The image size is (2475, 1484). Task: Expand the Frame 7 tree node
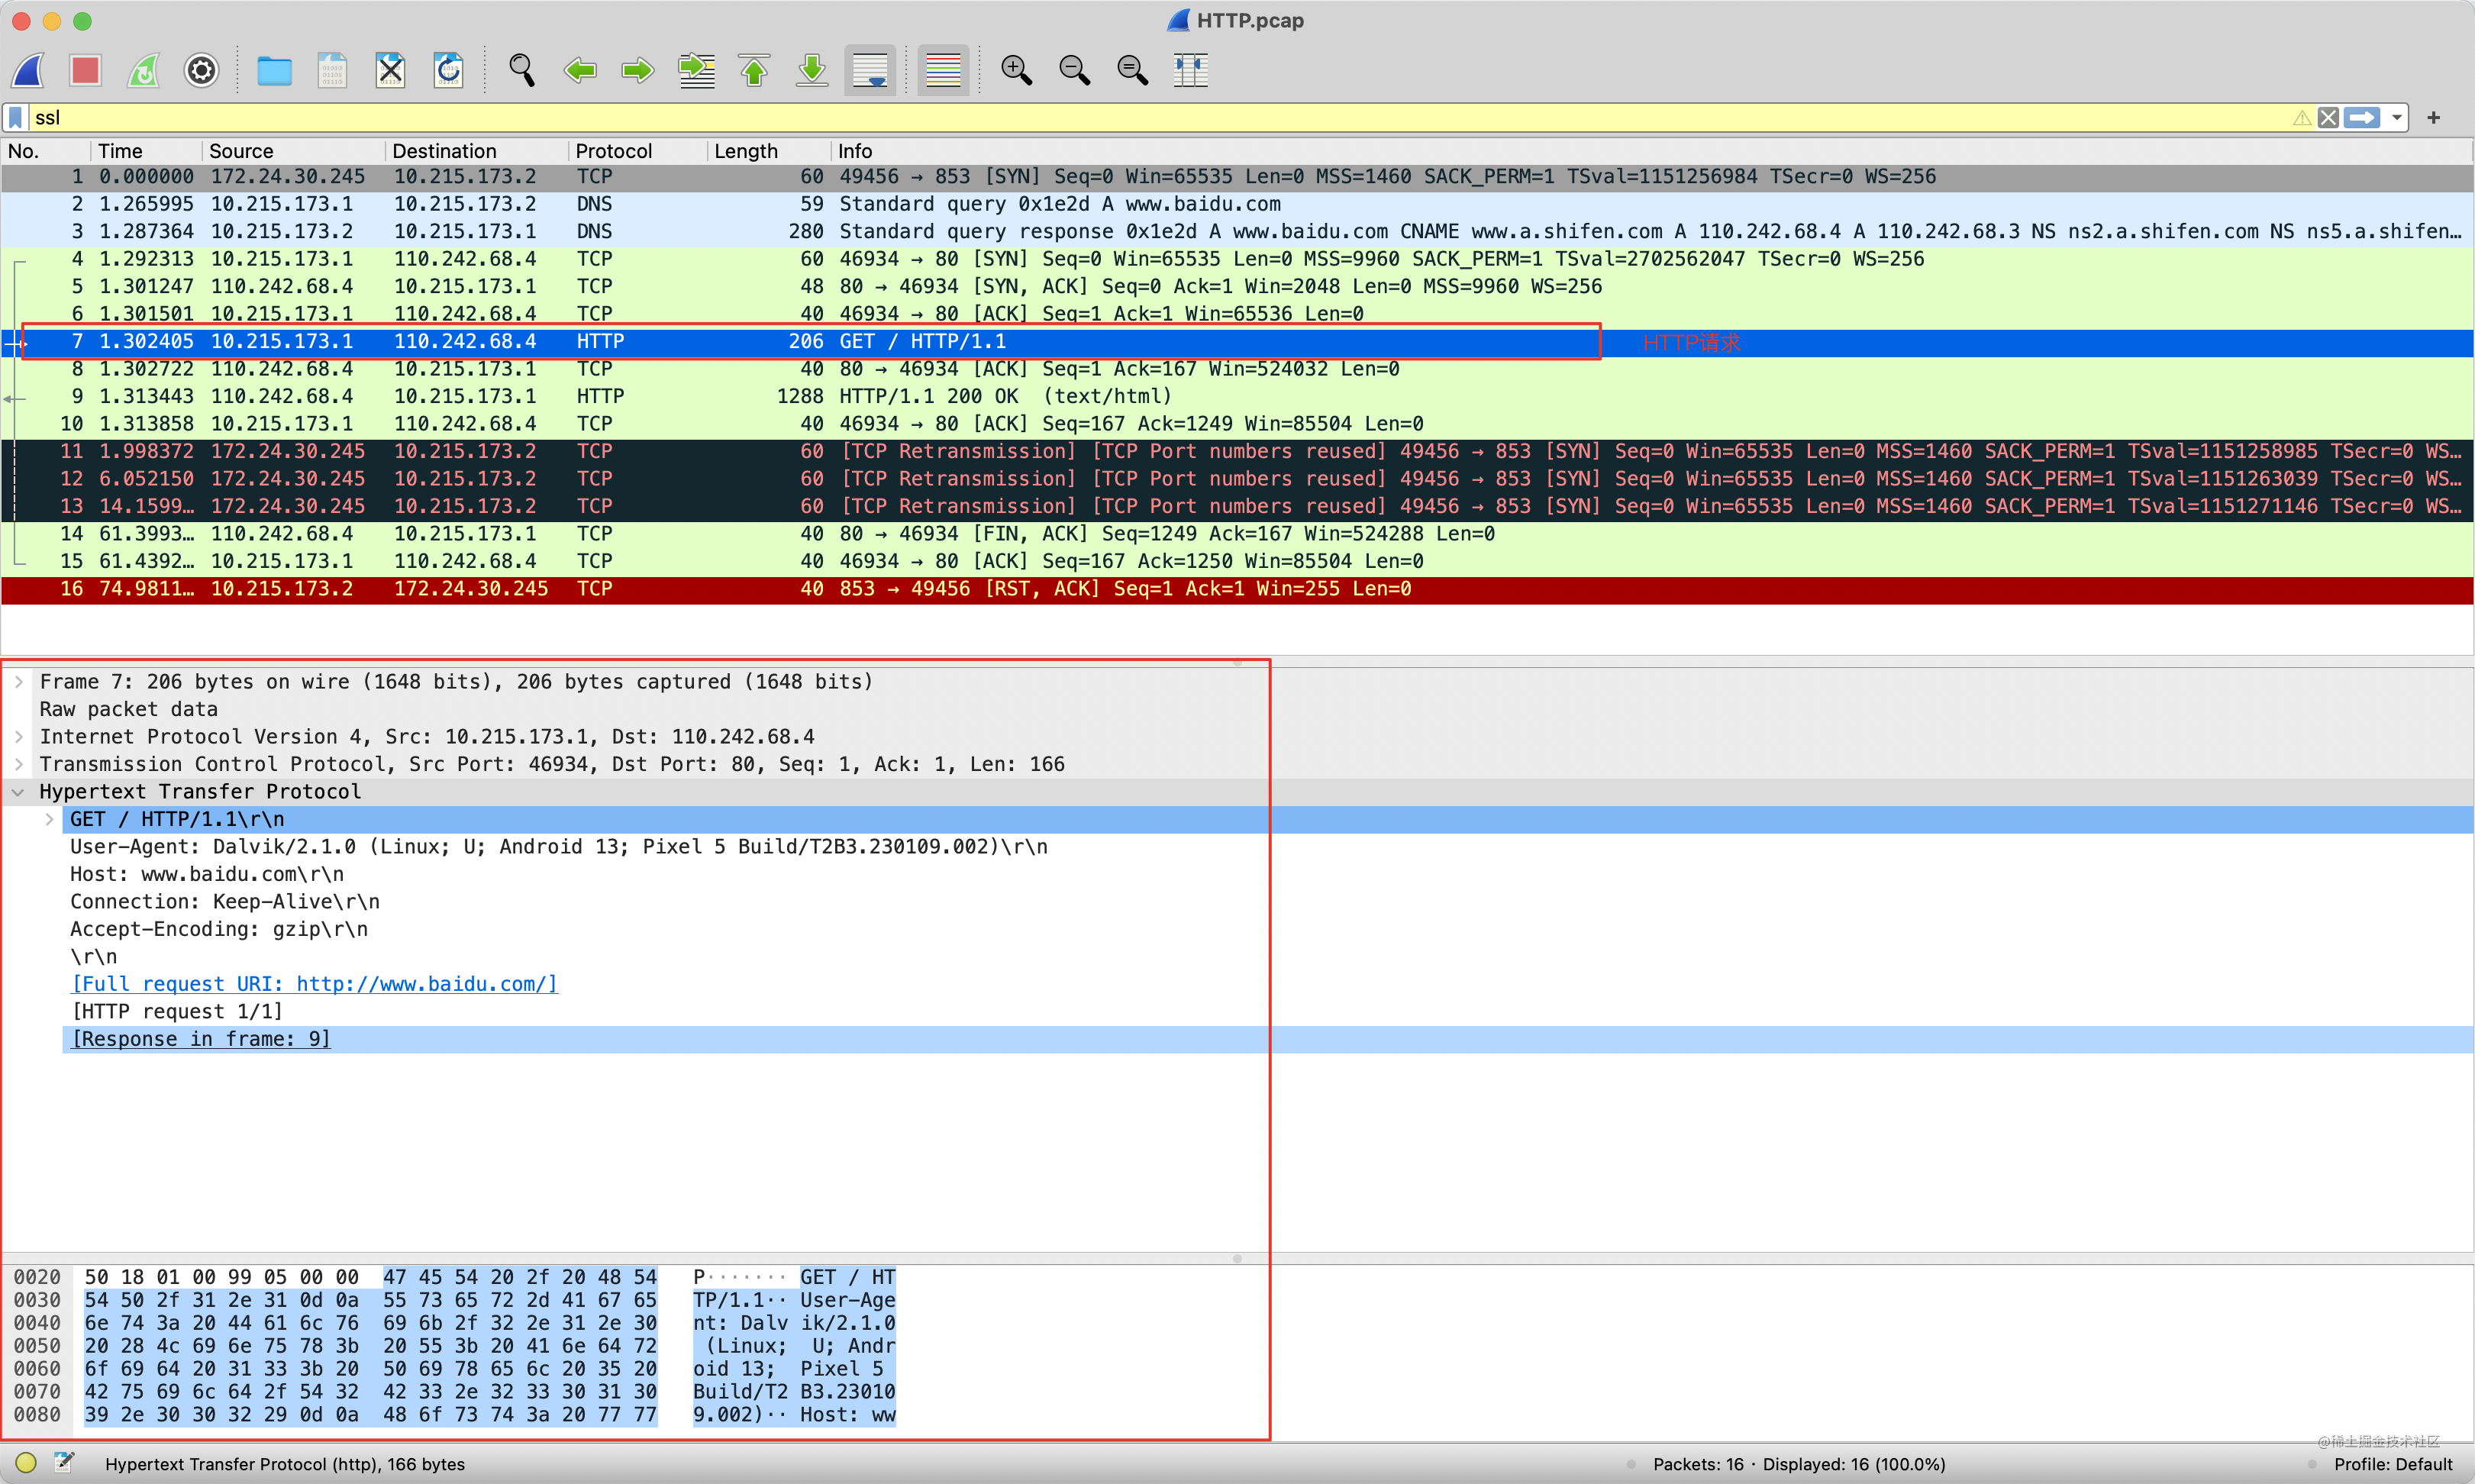click(18, 682)
